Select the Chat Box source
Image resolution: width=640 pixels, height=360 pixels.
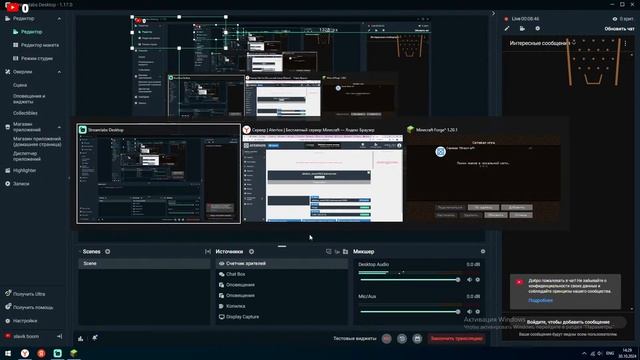(282, 274)
